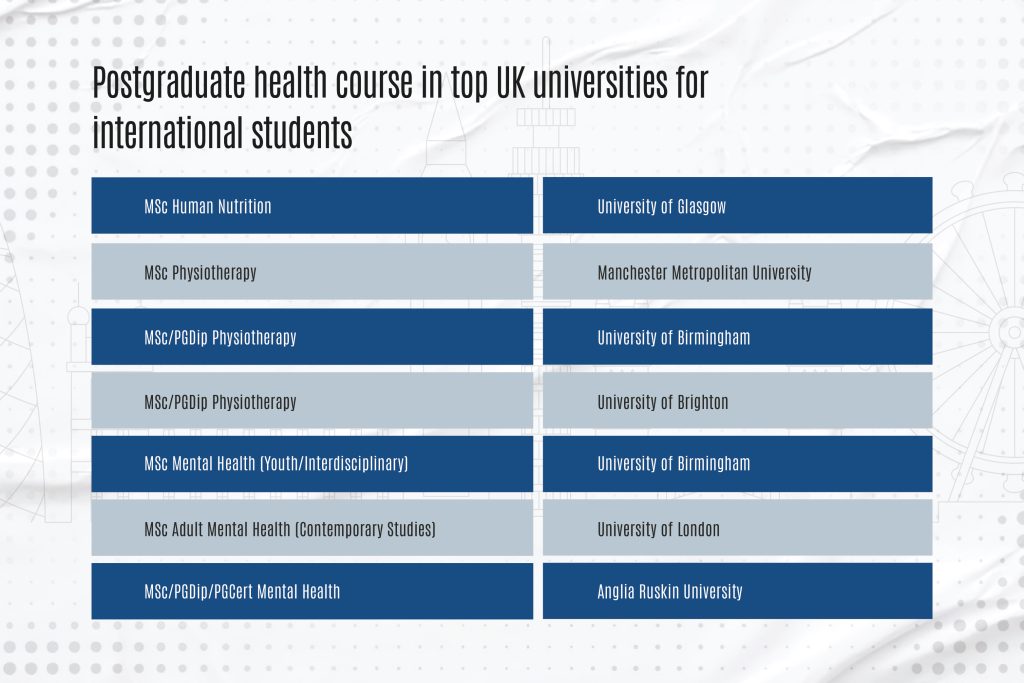Image resolution: width=1024 pixels, height=683 pixels.
Task: Click the word 'Brighton' in fourth row
Action: point(702,402)
